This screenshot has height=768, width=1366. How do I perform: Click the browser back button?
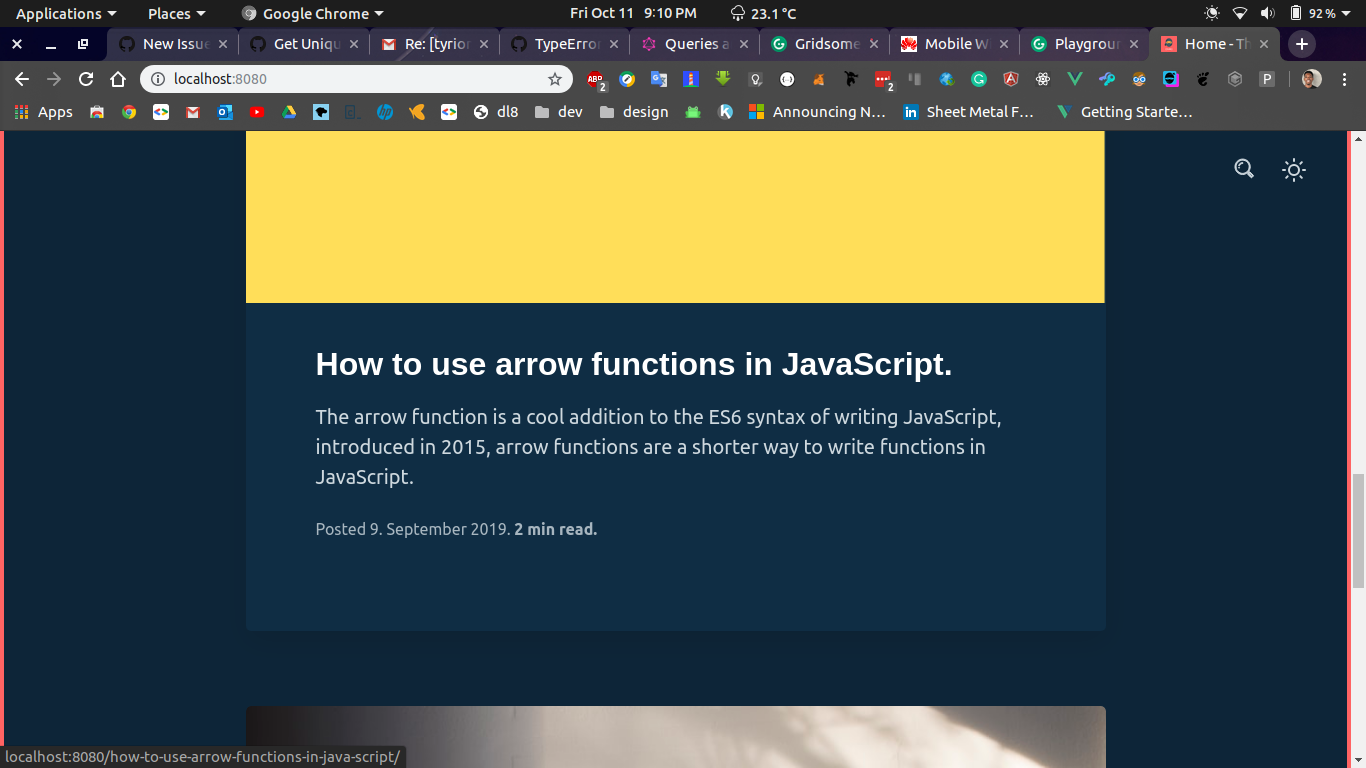point(22,79)
